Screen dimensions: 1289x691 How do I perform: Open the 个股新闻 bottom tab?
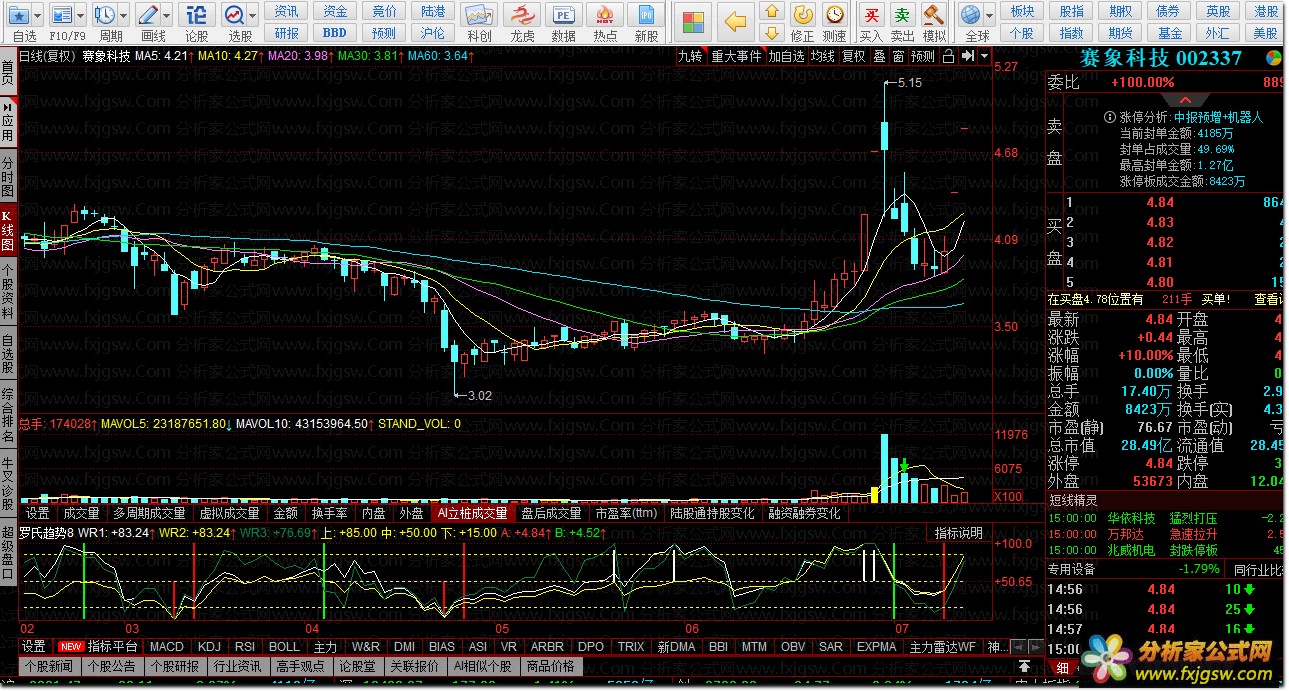coord(49,666)
